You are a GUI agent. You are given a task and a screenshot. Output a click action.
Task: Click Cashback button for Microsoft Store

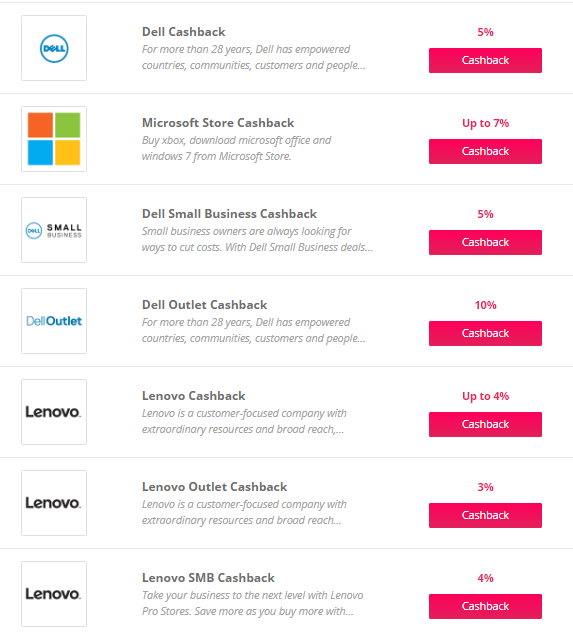pyautogui.click(x=485, y=151)
